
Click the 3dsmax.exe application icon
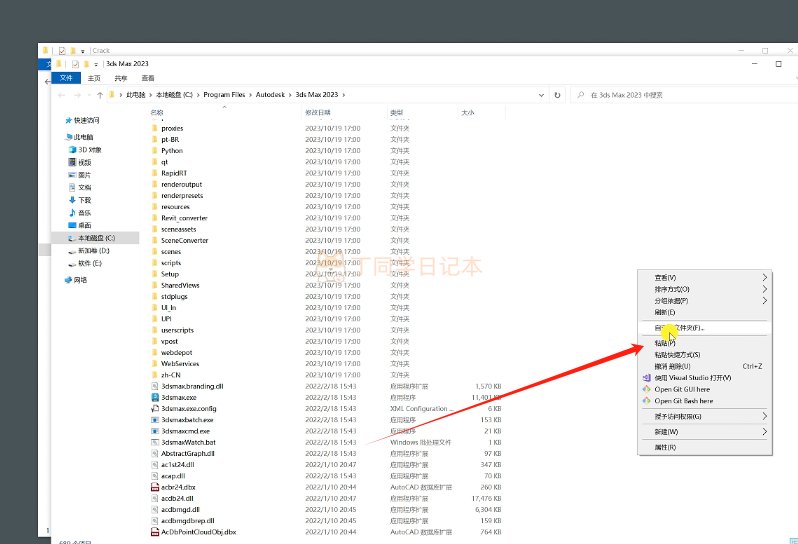point(154,397)
